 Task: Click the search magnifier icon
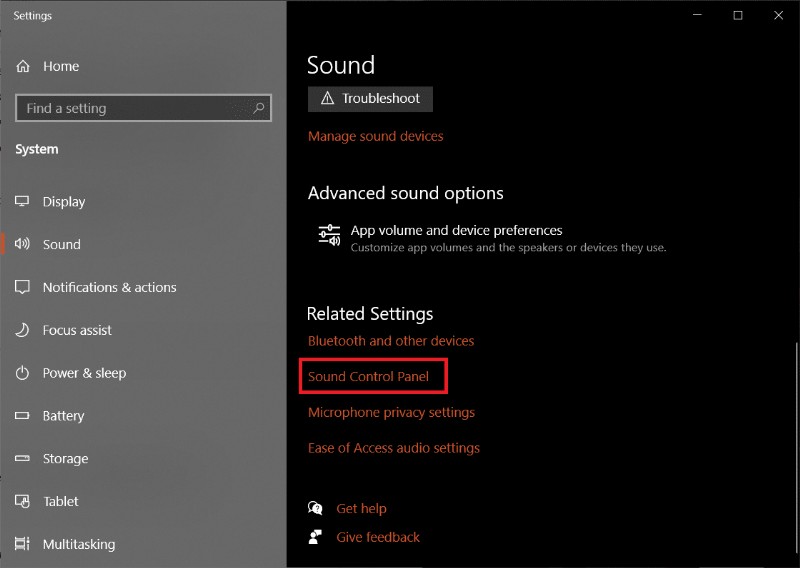(x=259, y=108)
